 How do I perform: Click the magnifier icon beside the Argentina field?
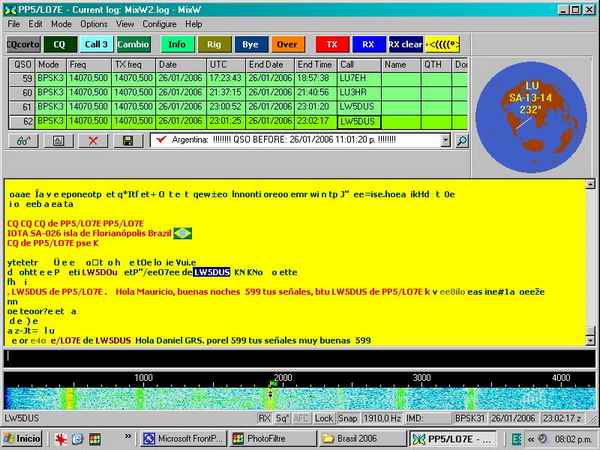point(461,141)
